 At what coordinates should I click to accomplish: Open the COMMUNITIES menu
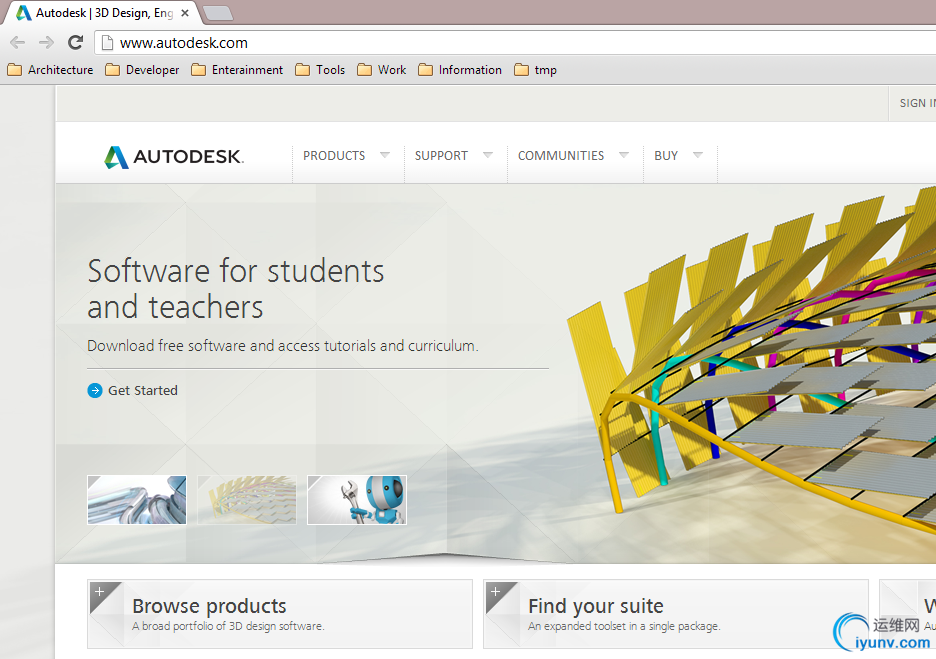[x=561, y=156]
